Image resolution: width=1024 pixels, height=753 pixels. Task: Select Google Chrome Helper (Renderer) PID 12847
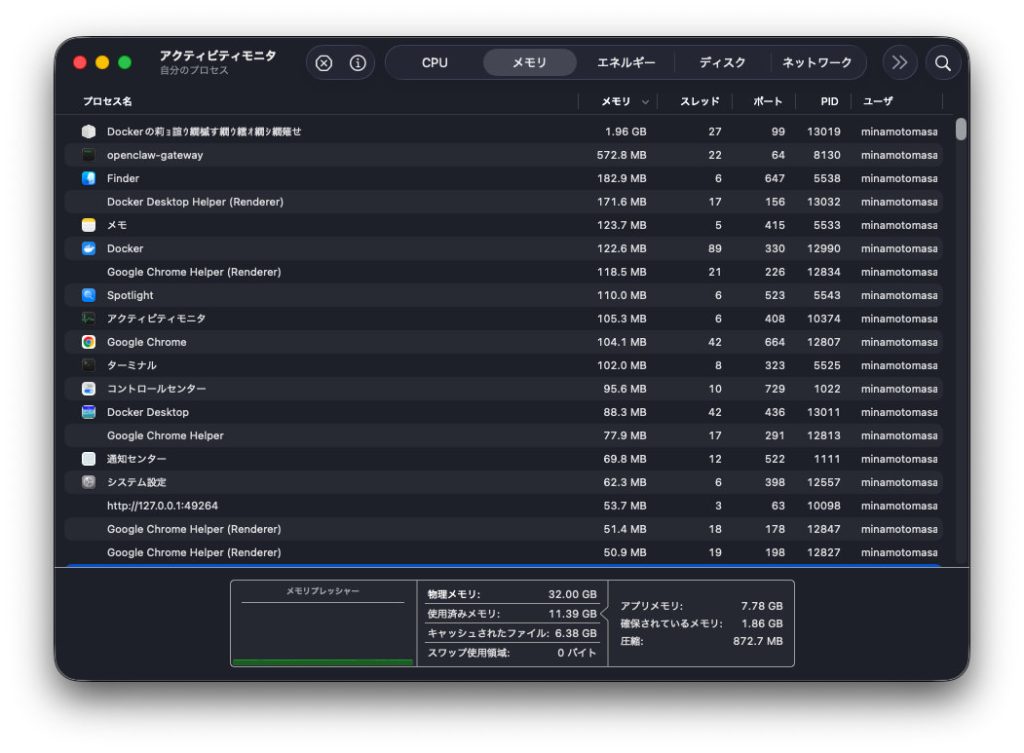[503, 529]
